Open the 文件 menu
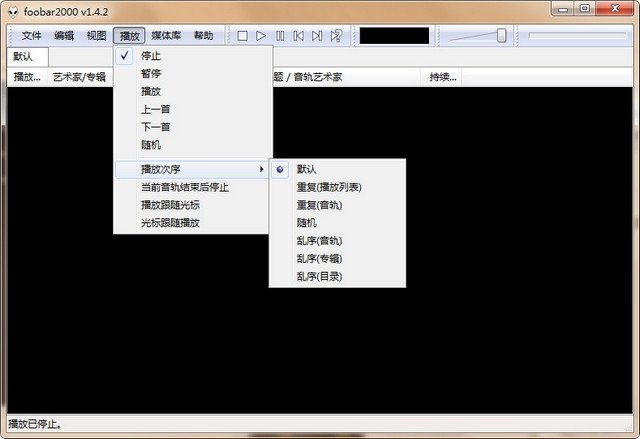640x439 pixels. (x=31, y=36)
